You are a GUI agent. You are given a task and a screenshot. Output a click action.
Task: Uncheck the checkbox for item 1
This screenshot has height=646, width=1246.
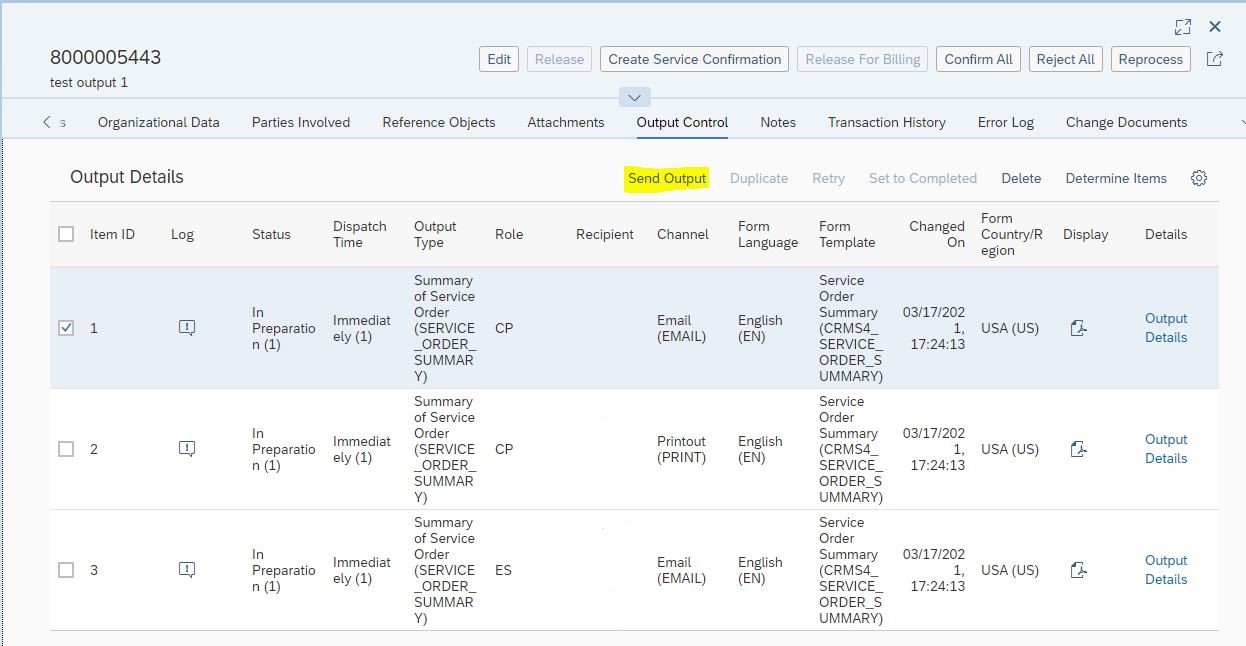(x=66, y=328)
